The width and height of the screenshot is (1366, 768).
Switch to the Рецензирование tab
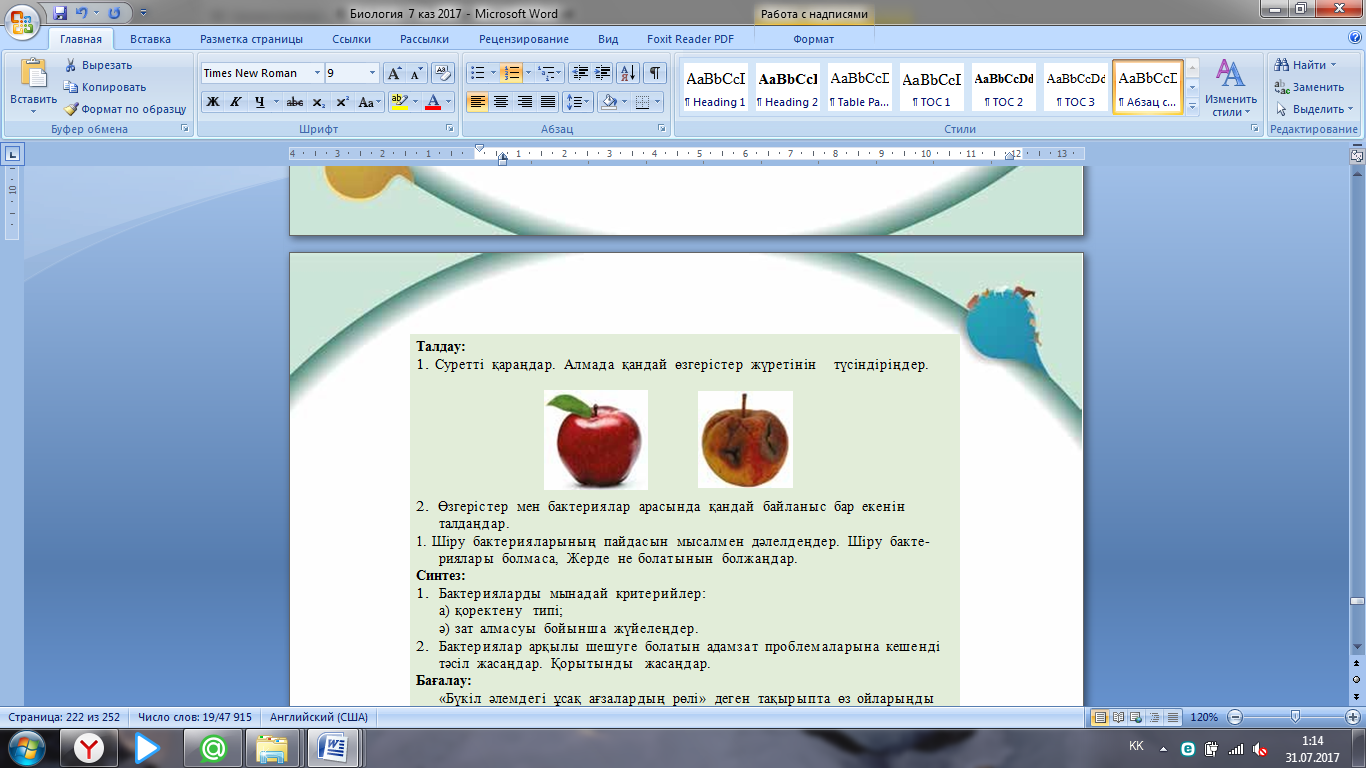click(523, 39)
